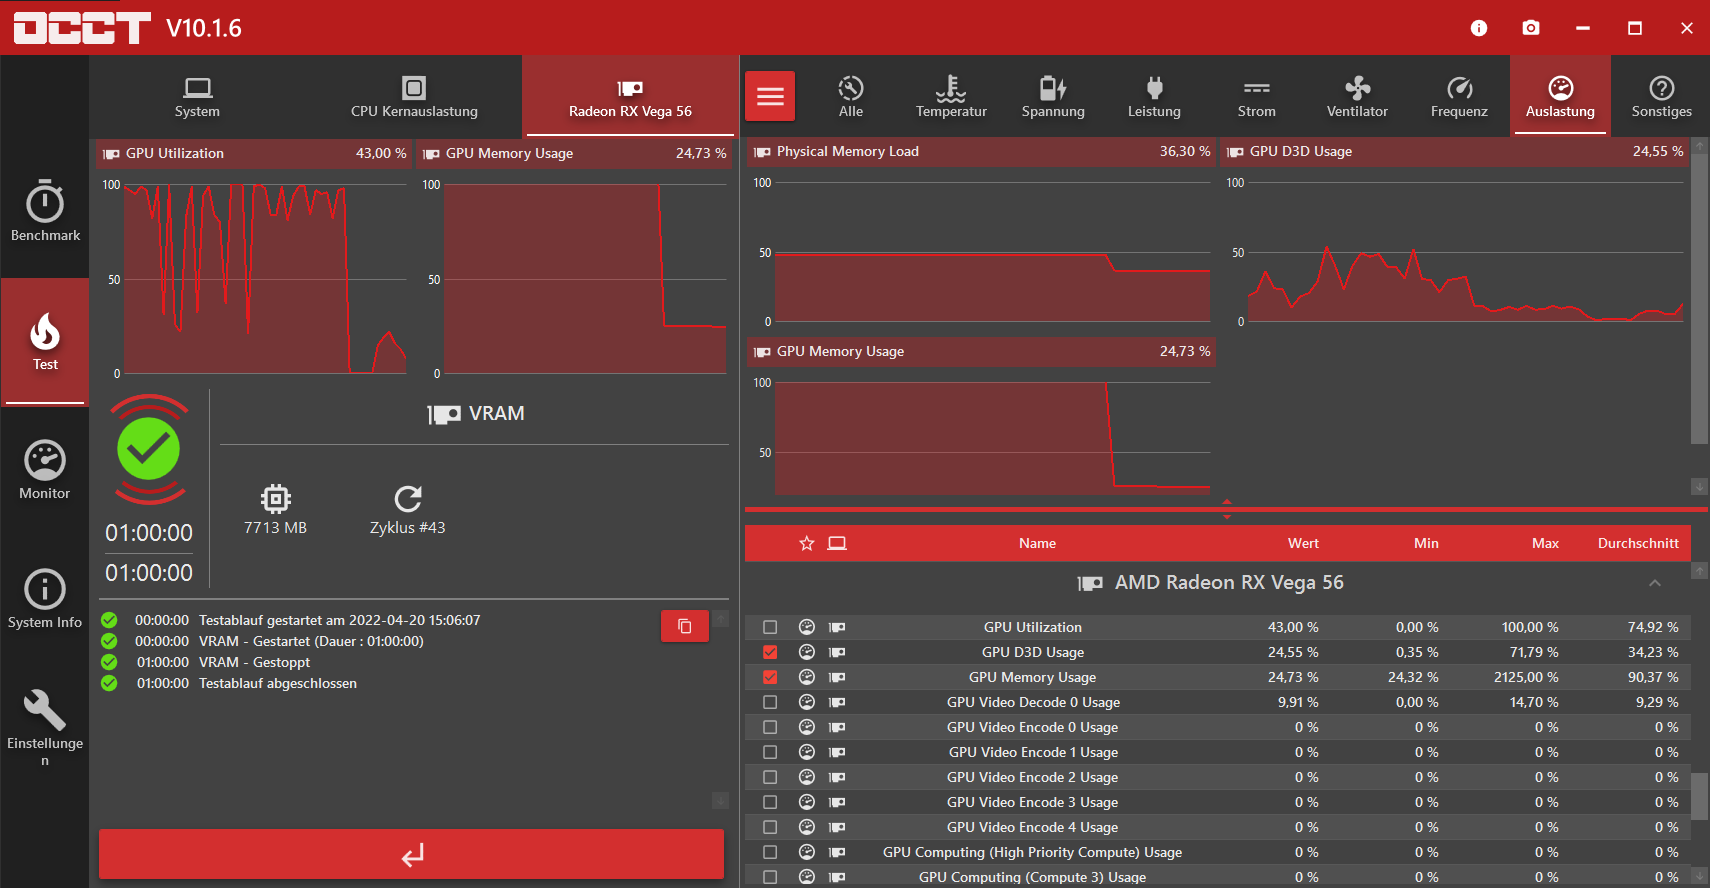Screen dimensions: 1710x888
Task: Click the Zyklus #43 cycle icon
Action: [x=408, y=498]
